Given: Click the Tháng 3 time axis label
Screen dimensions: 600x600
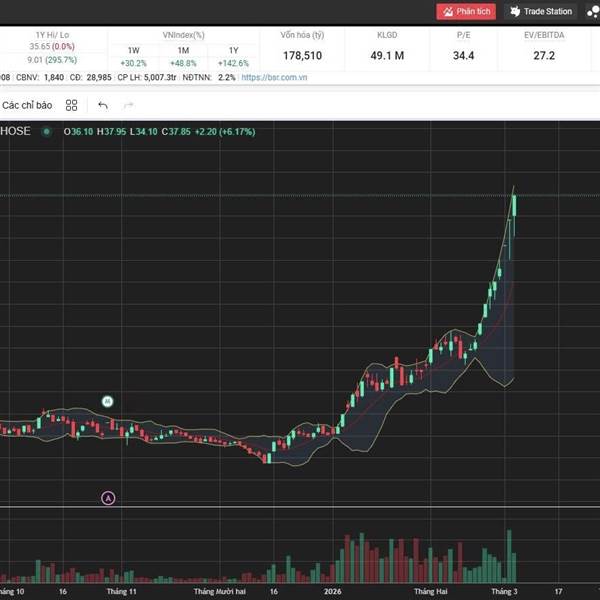Looking at the screenshot, I should tap(504, 591).
